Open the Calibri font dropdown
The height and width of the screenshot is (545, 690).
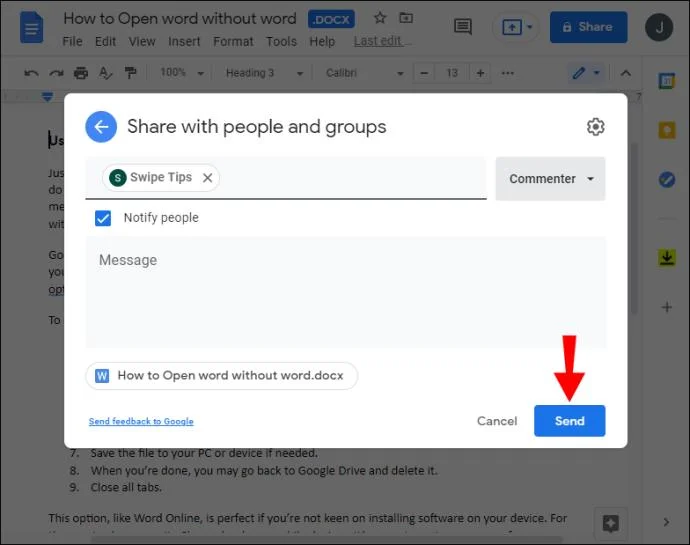364,73
